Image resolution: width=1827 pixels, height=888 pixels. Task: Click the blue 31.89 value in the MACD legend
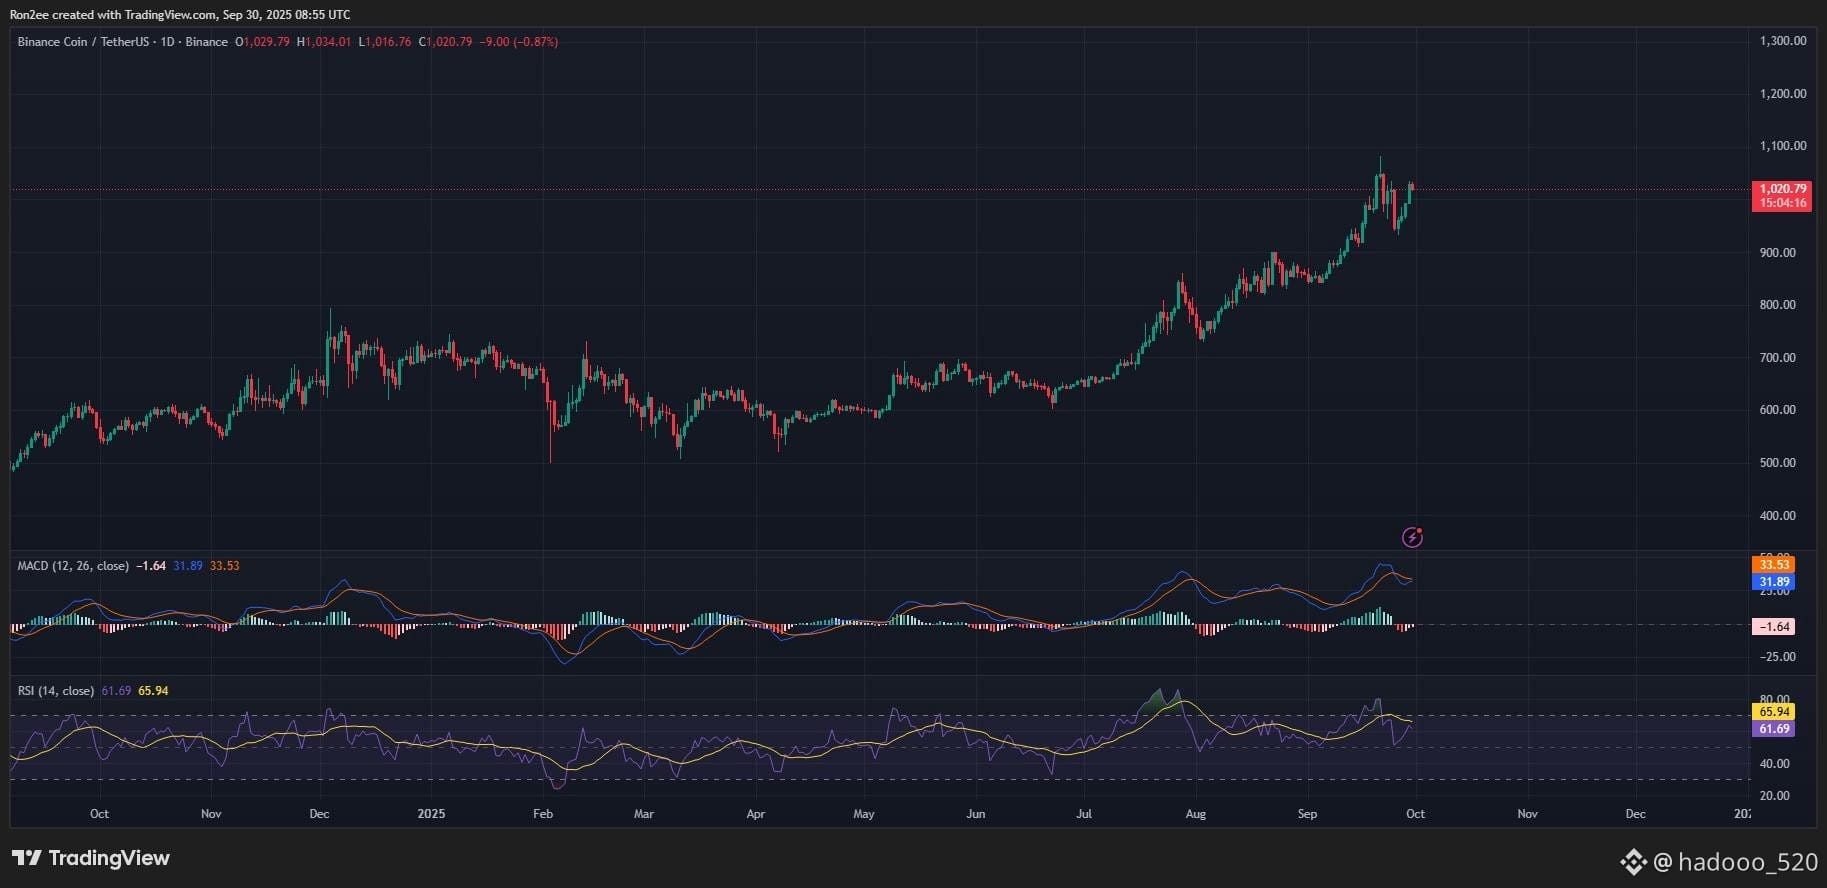coord(188,566)
